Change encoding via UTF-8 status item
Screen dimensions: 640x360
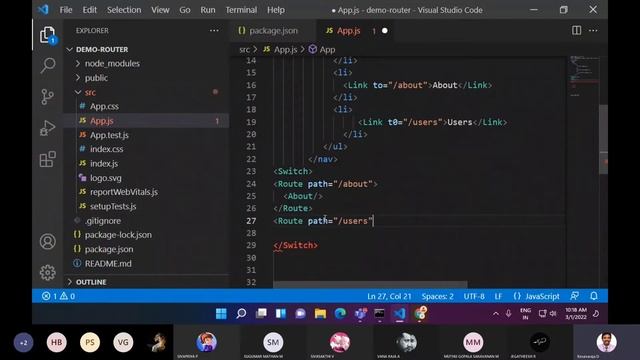(474, 296)
